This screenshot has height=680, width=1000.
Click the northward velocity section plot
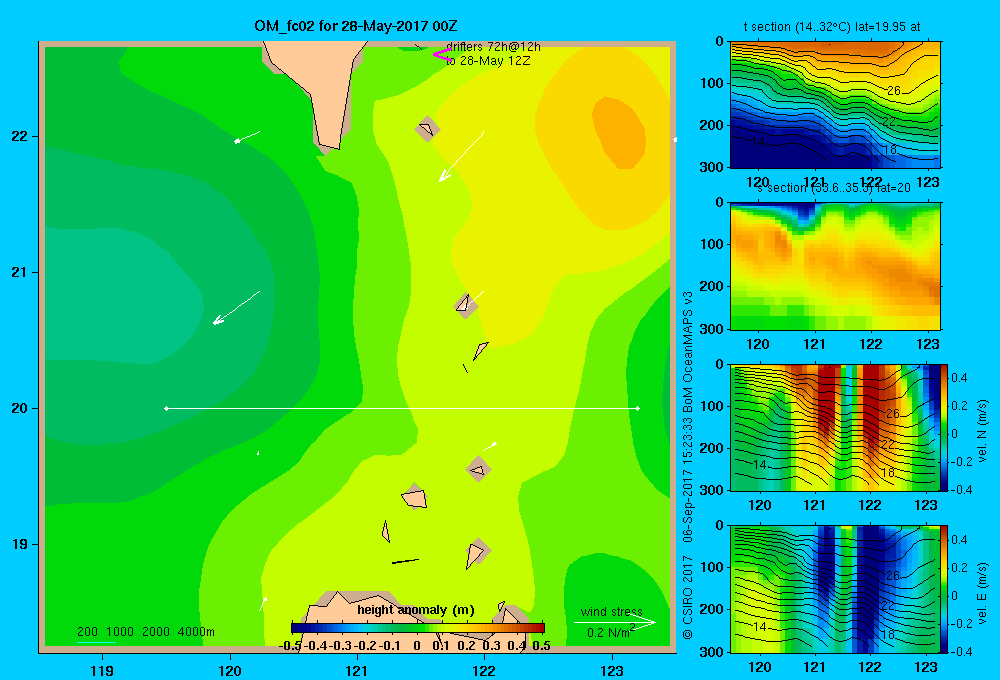click(835, 427)
